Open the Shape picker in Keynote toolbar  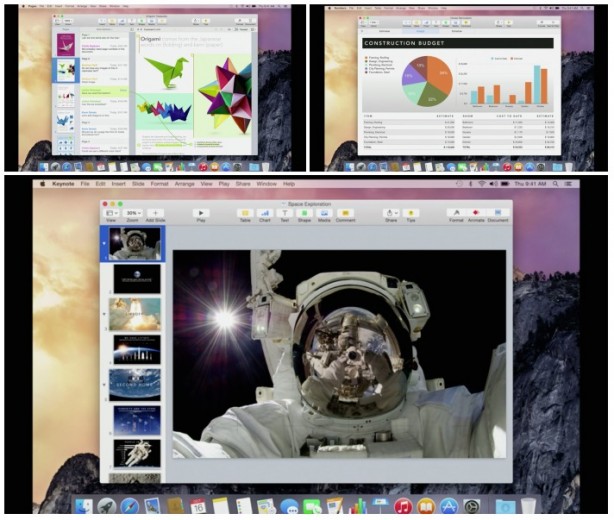click(x=304, y=213)
